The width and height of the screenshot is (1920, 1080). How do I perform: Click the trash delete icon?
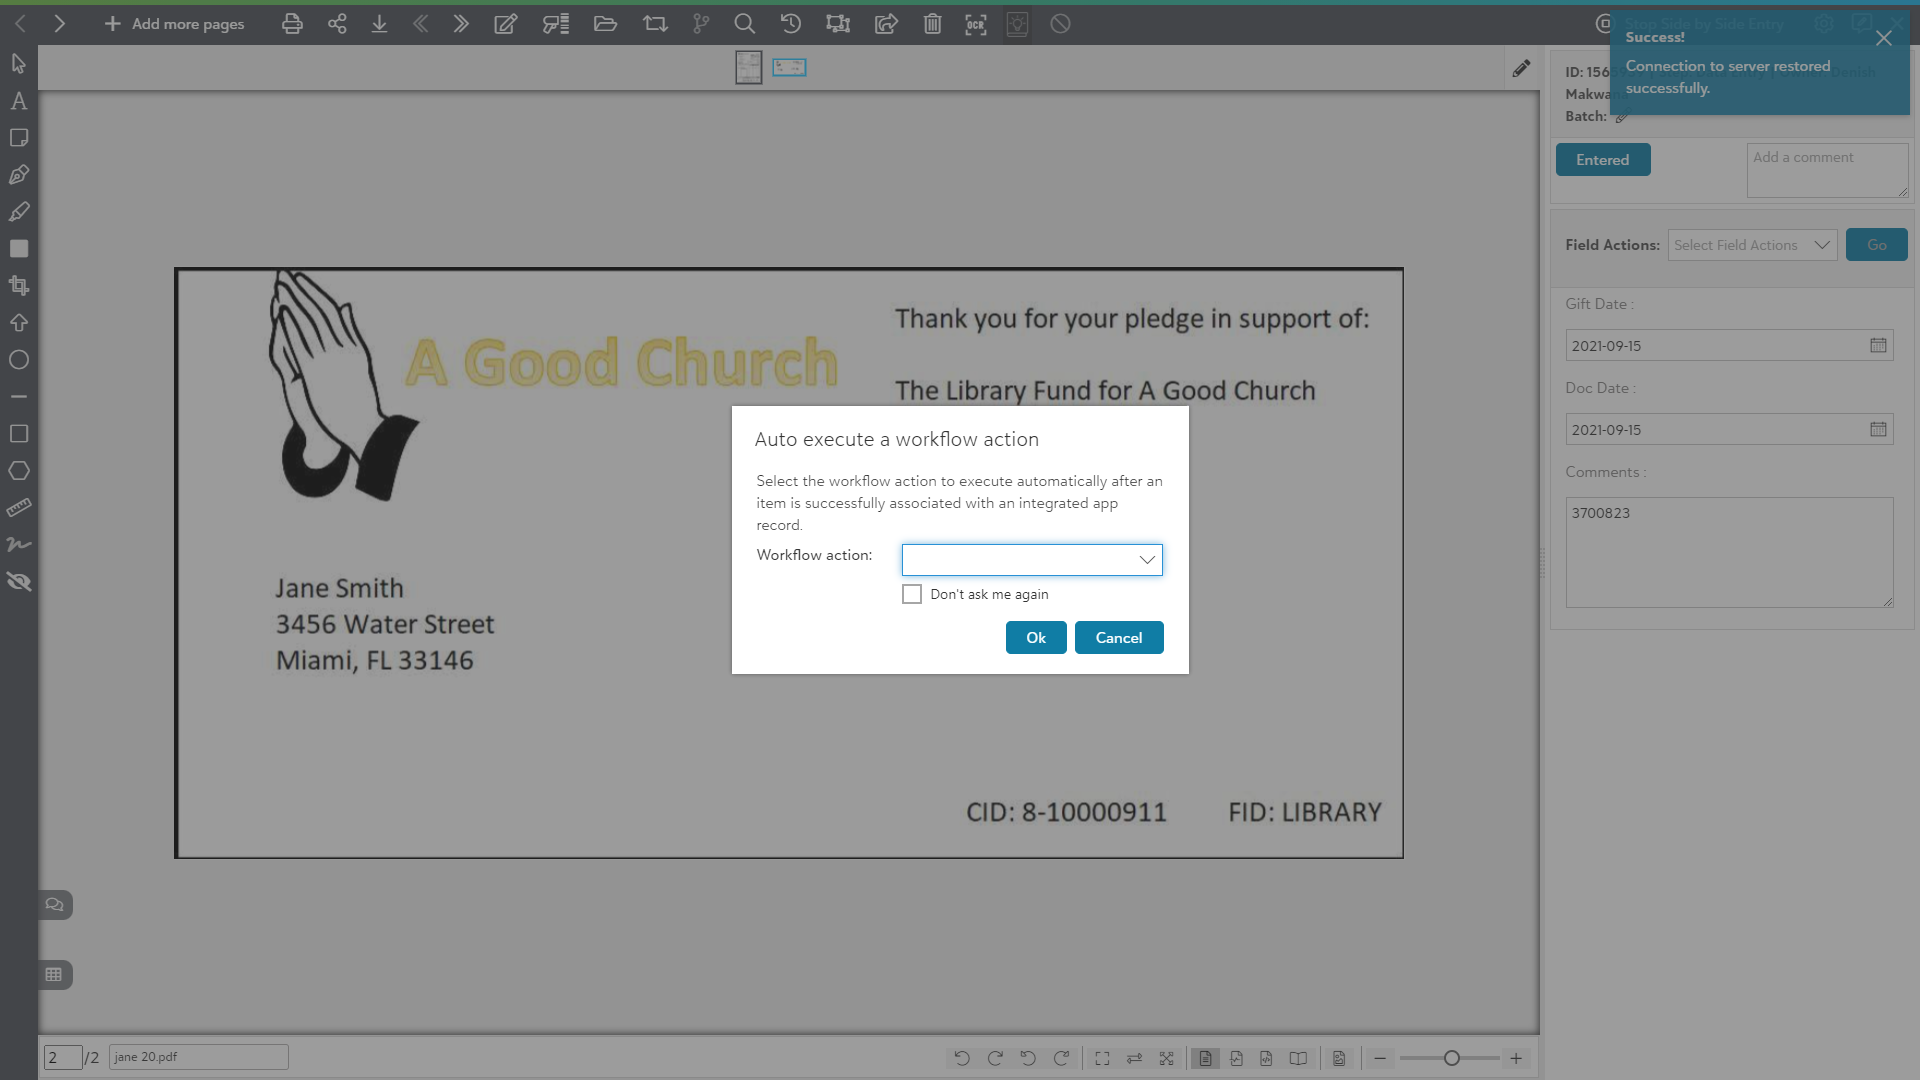(932, 24)
